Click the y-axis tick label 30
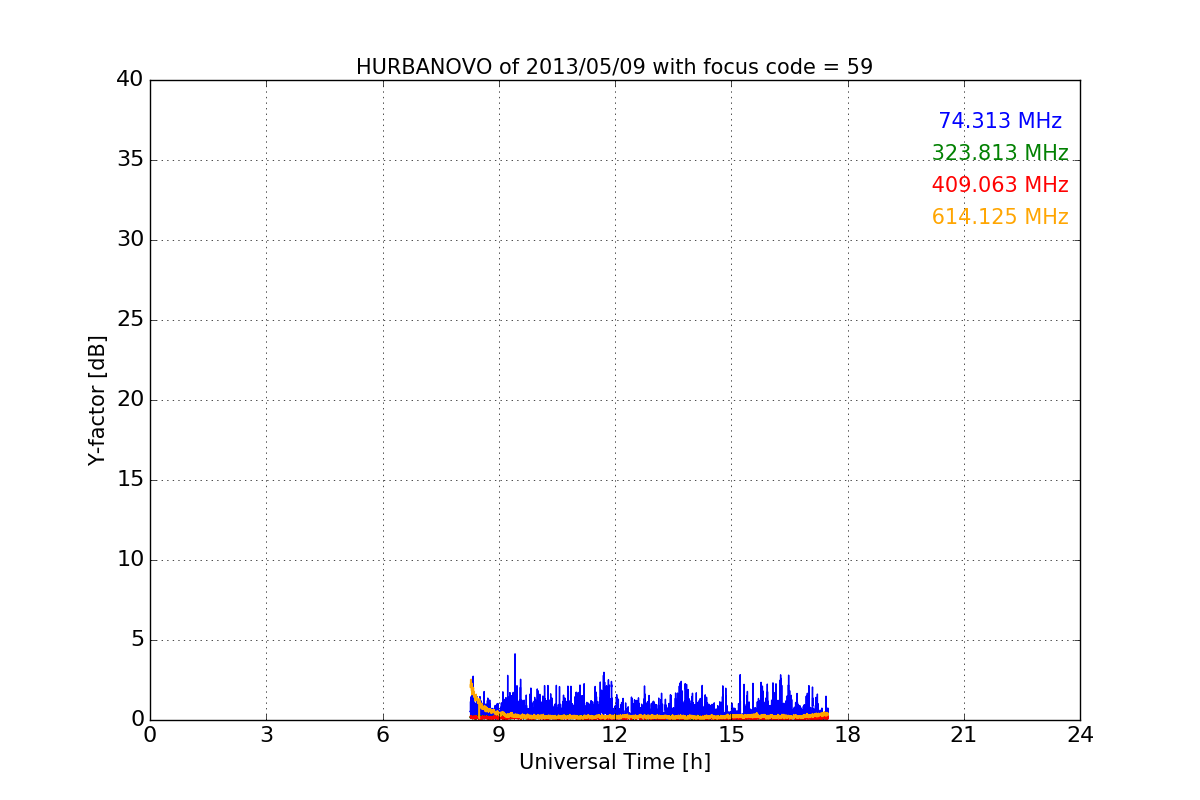 pos(130,240)
